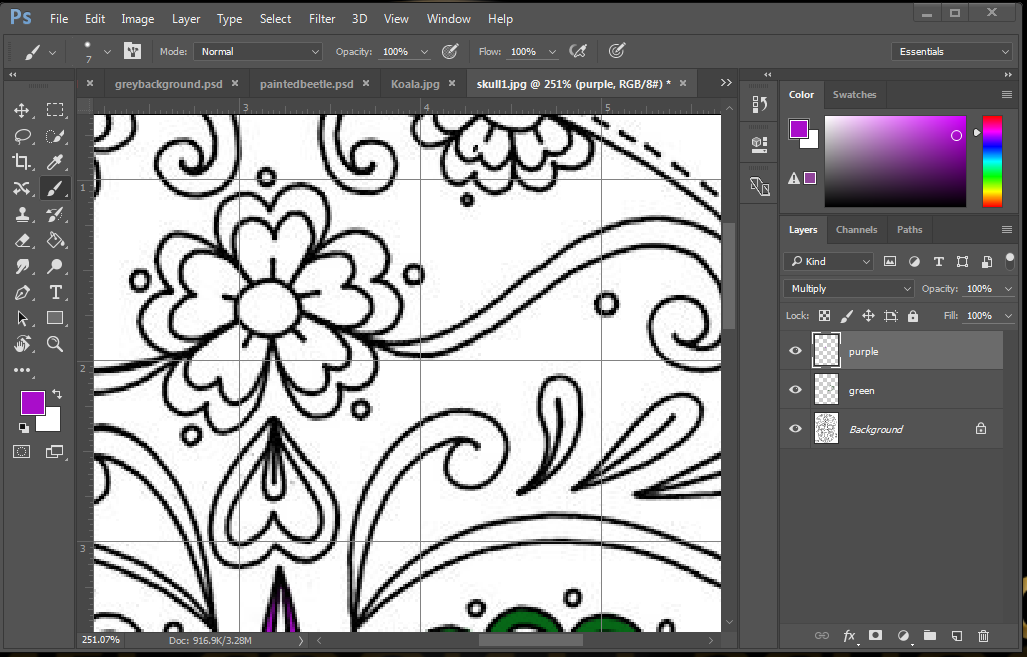1027x657 pixels.
Task: Hide the green layer
Action: pyautogui.click(x=795, y=390)
